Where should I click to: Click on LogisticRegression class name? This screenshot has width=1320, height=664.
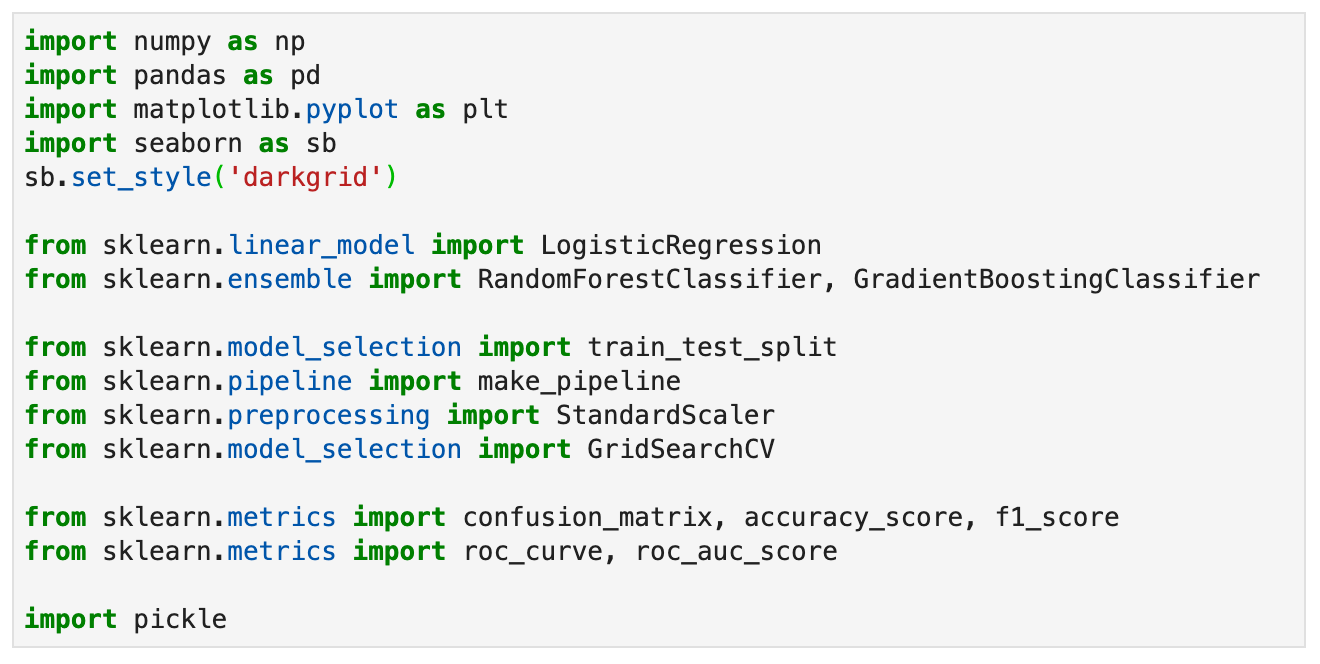(x=680, y=245)
